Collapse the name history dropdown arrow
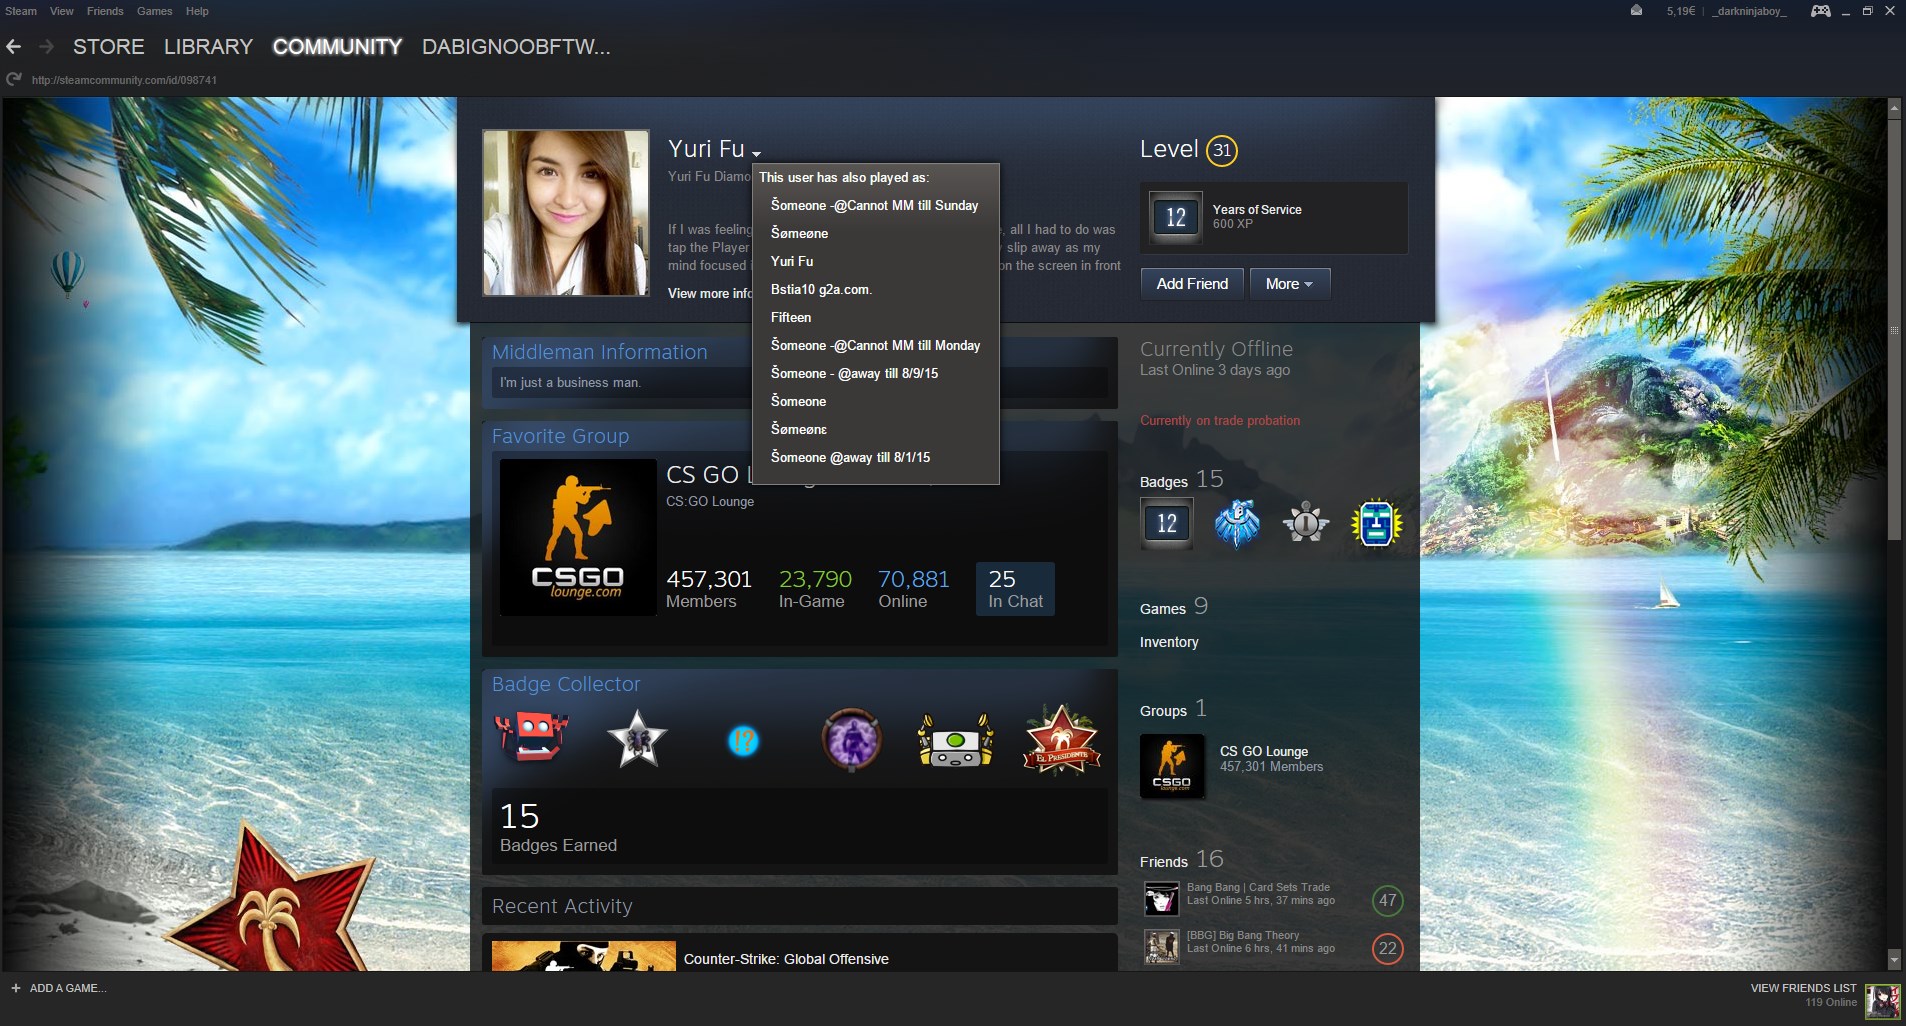Screen dimensions: 1906x1026 coord(757,154)
